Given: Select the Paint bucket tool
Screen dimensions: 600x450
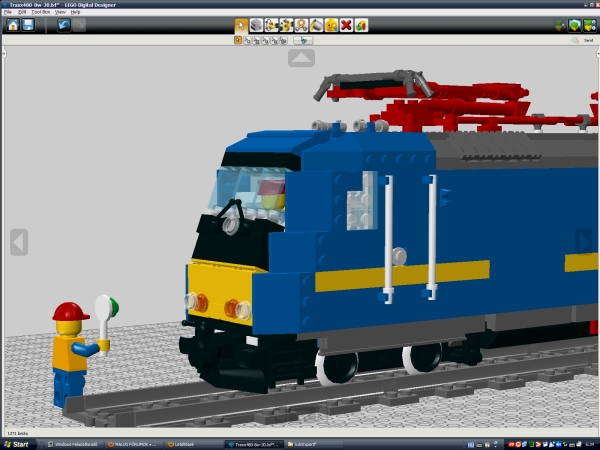Looking at the screenshot, I should [316, 26].
